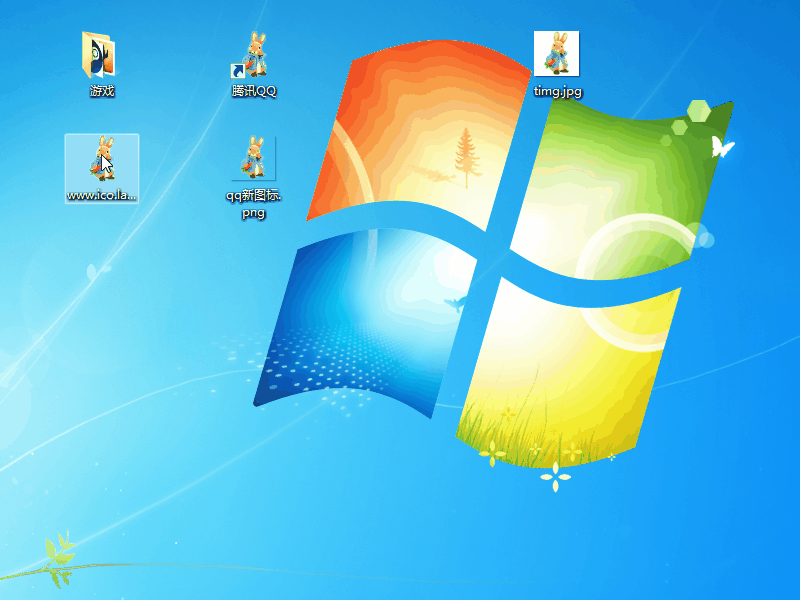Viewport: 800px width, 600px height.
Task: Click the 游戏 folder label text
Action: point(102,91)
